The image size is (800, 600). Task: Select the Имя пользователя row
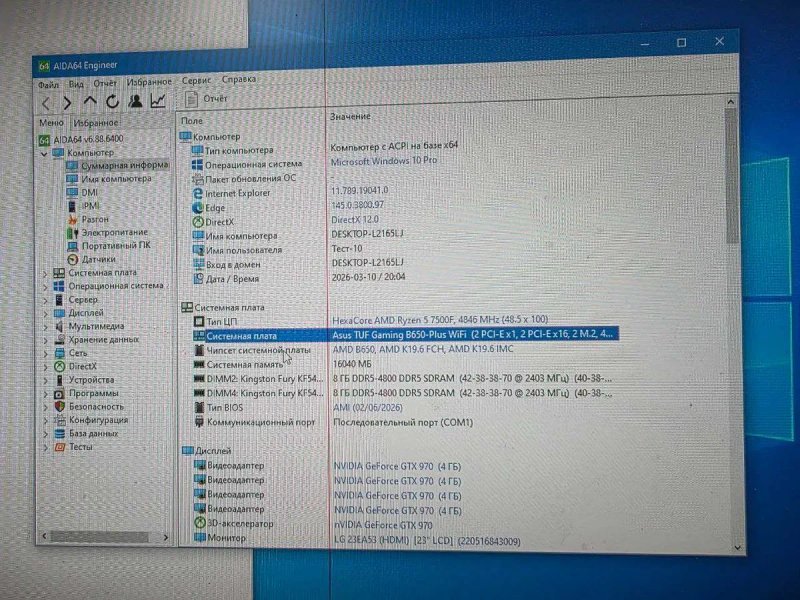[x=278, y=249]
